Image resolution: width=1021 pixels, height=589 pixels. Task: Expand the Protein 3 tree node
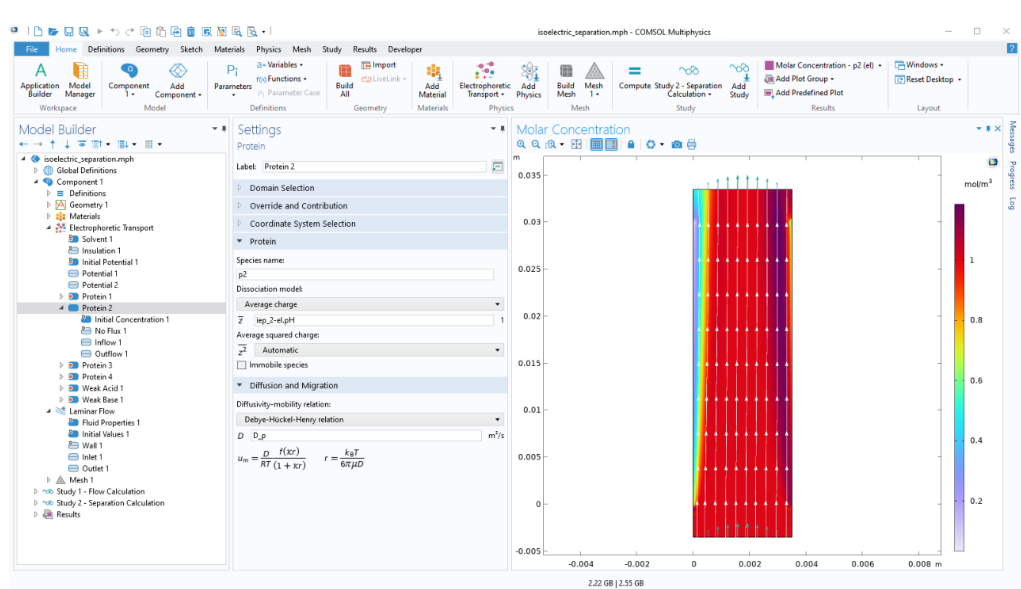click(62, 366)
